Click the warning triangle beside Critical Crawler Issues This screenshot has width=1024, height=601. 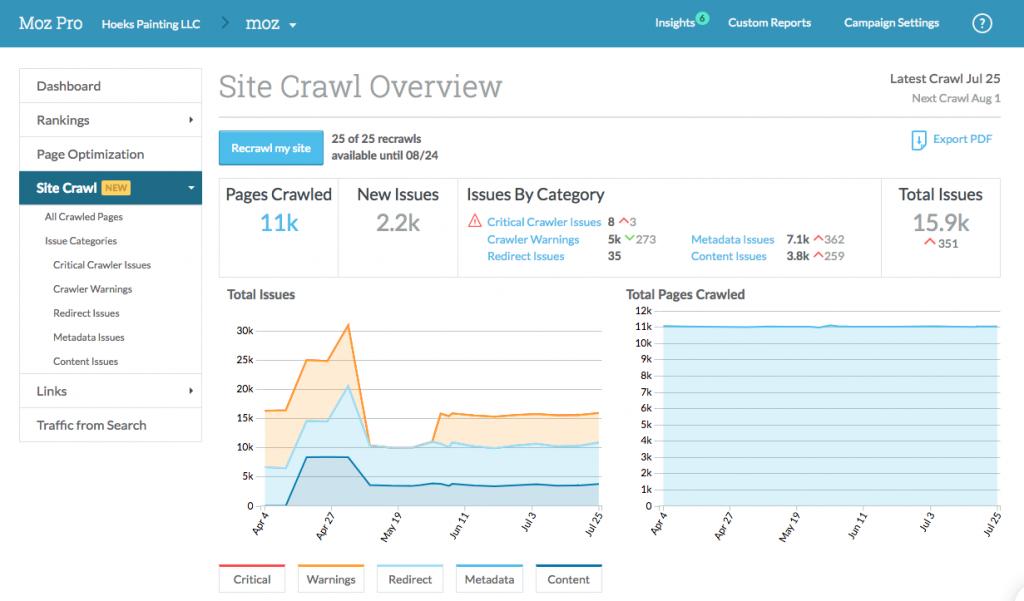(x=473, y=220)
